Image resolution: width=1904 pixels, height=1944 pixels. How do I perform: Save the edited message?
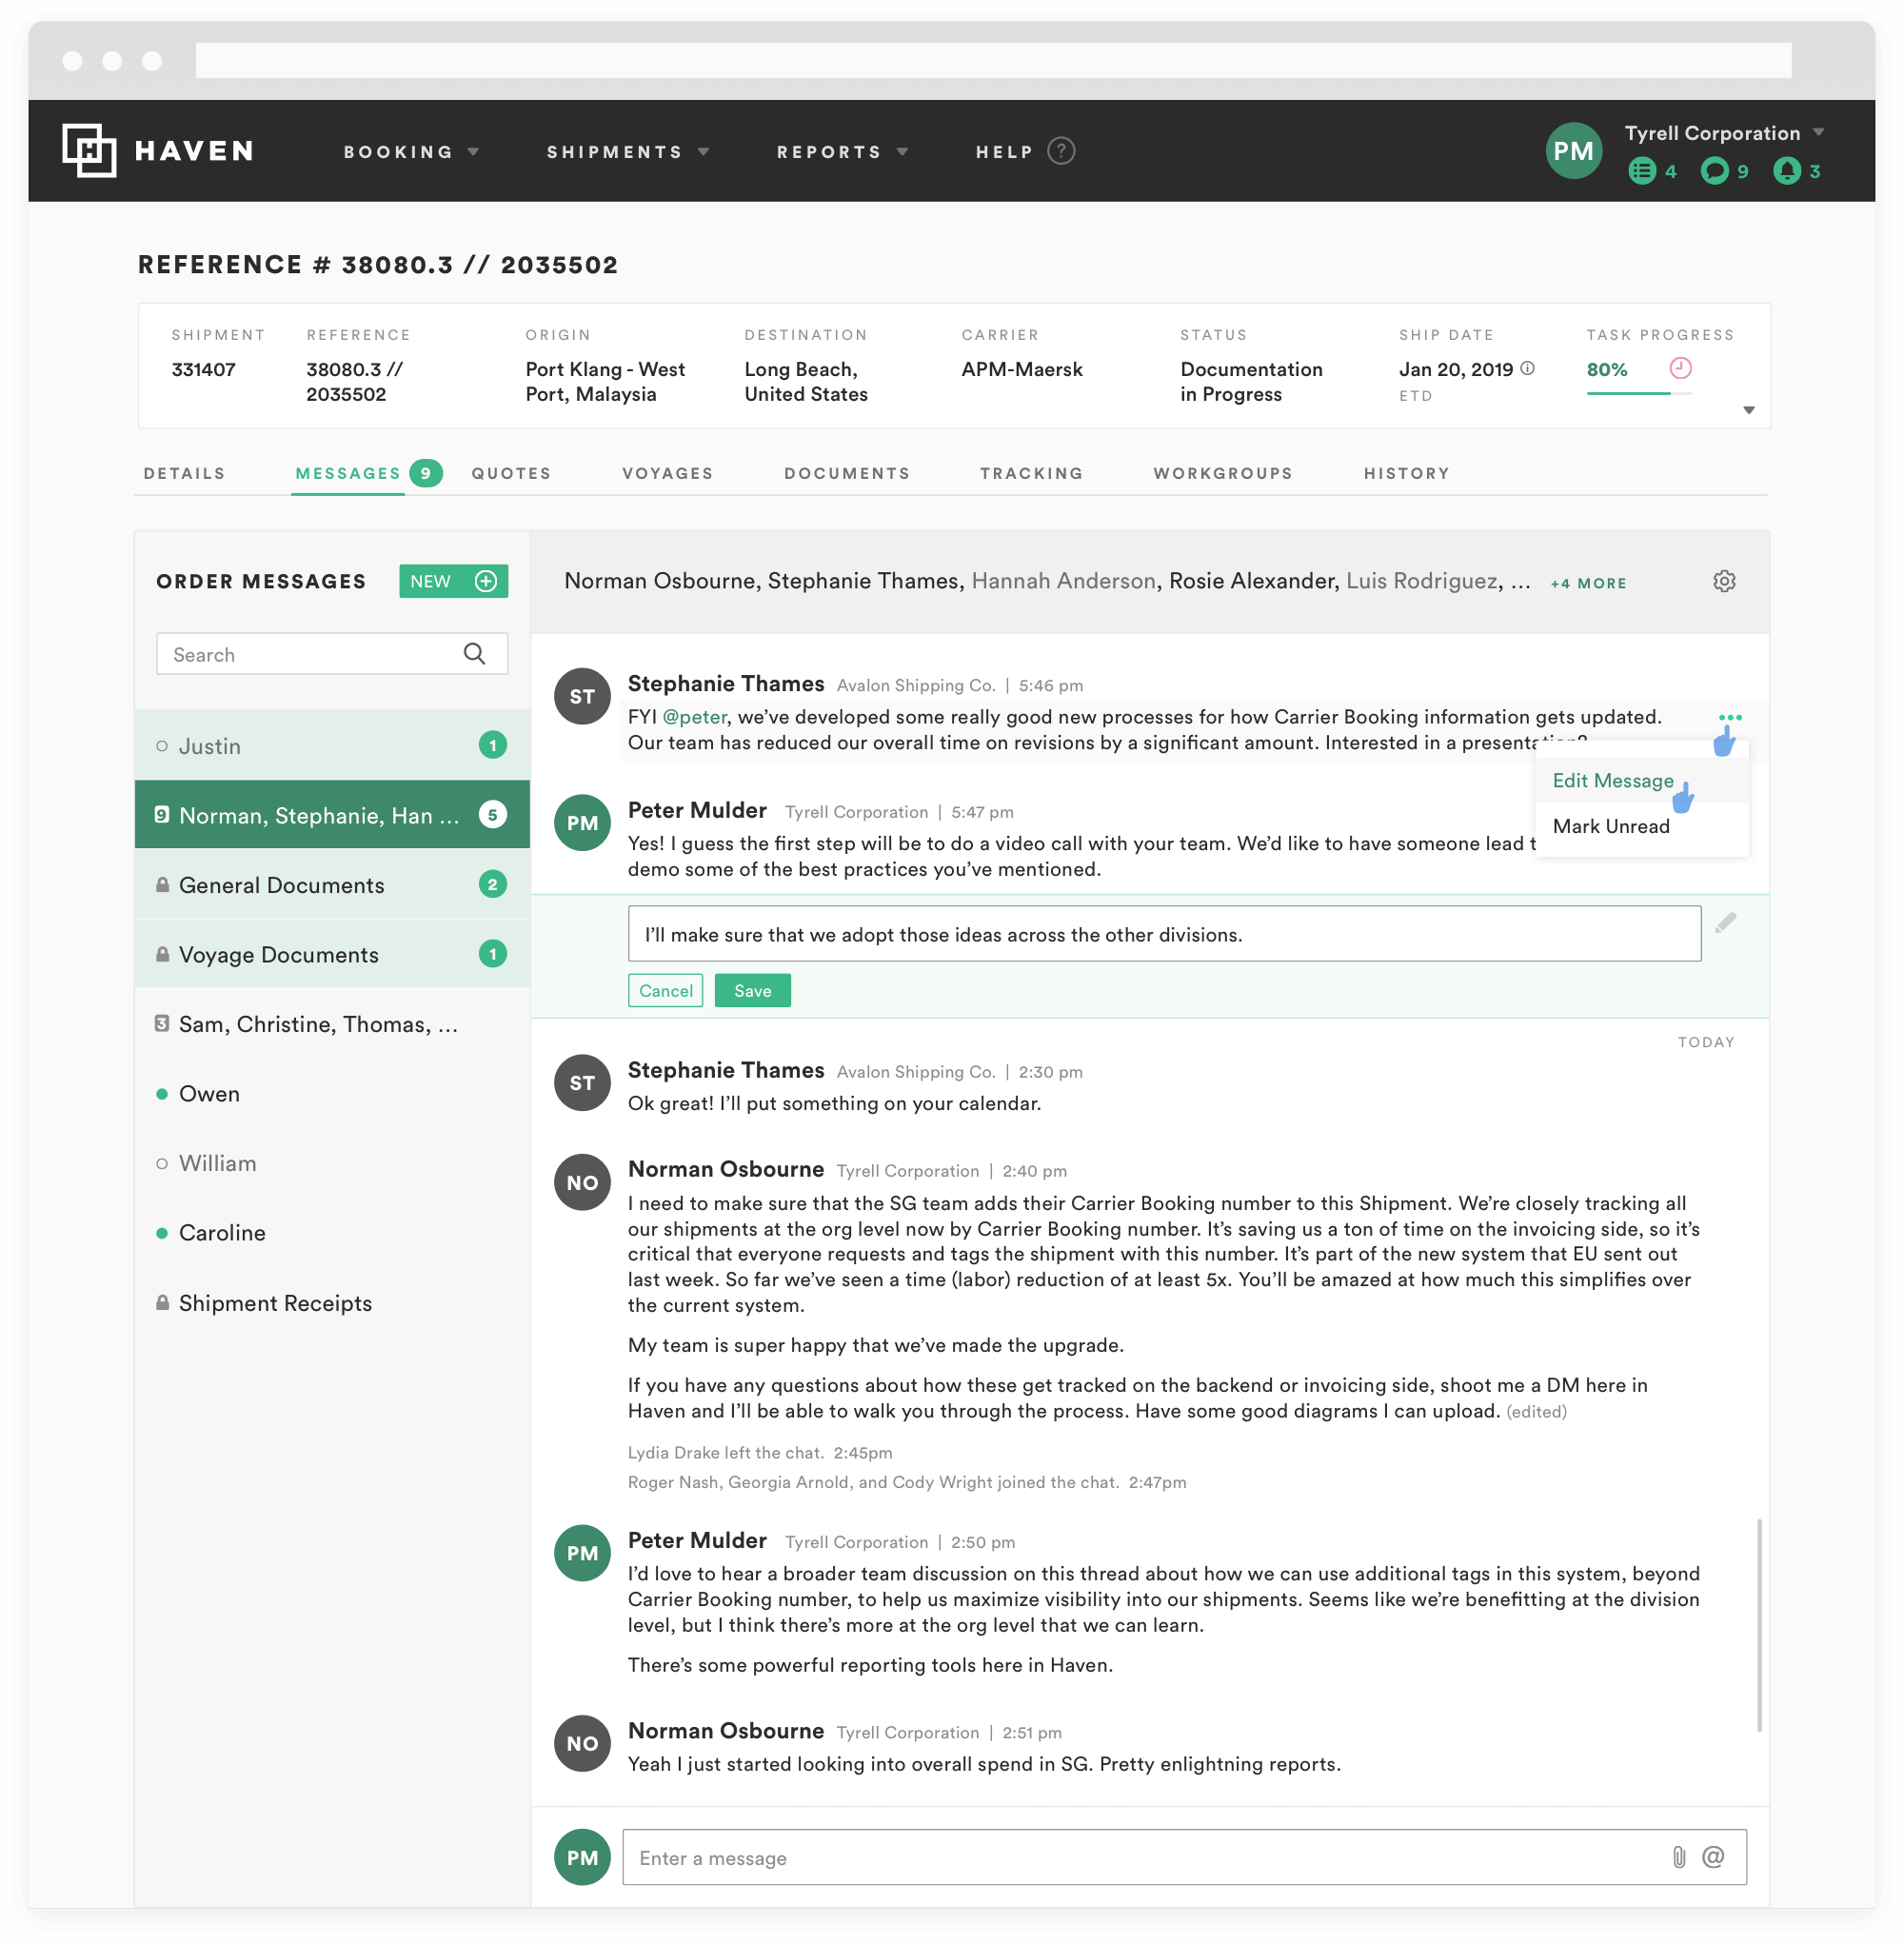tap(753, 988)
